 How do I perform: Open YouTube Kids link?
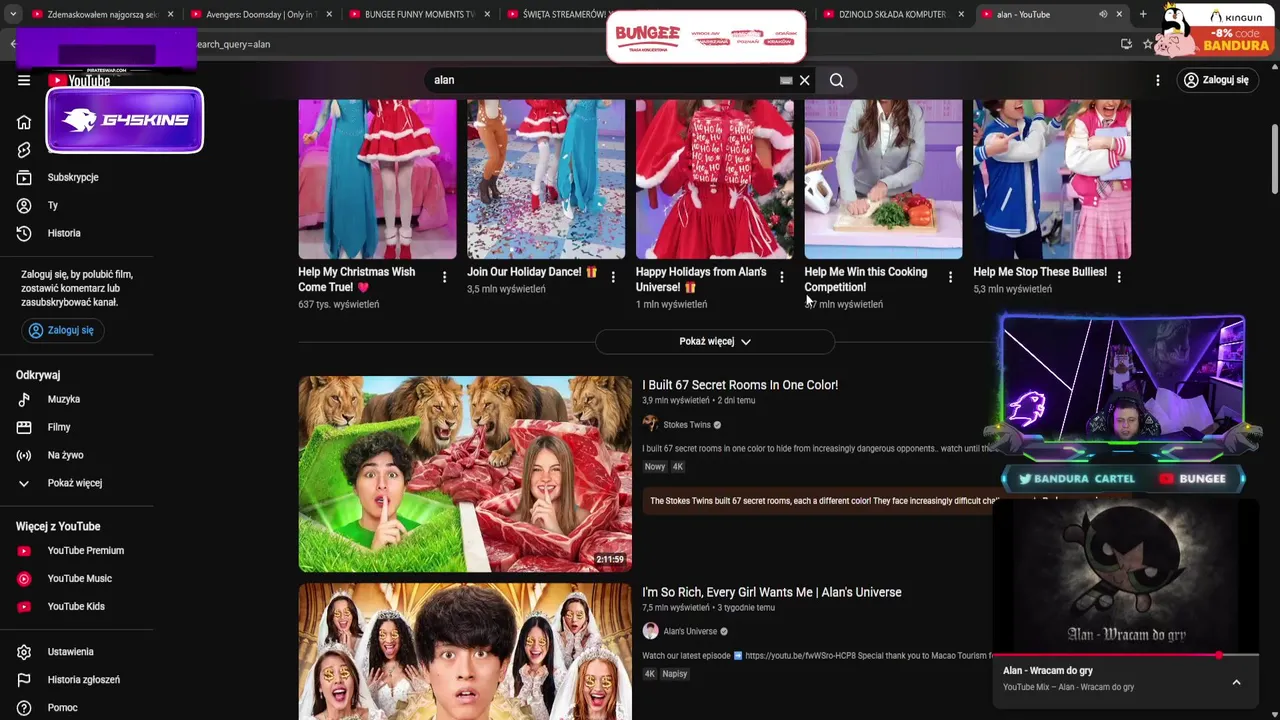pos(77,606)
